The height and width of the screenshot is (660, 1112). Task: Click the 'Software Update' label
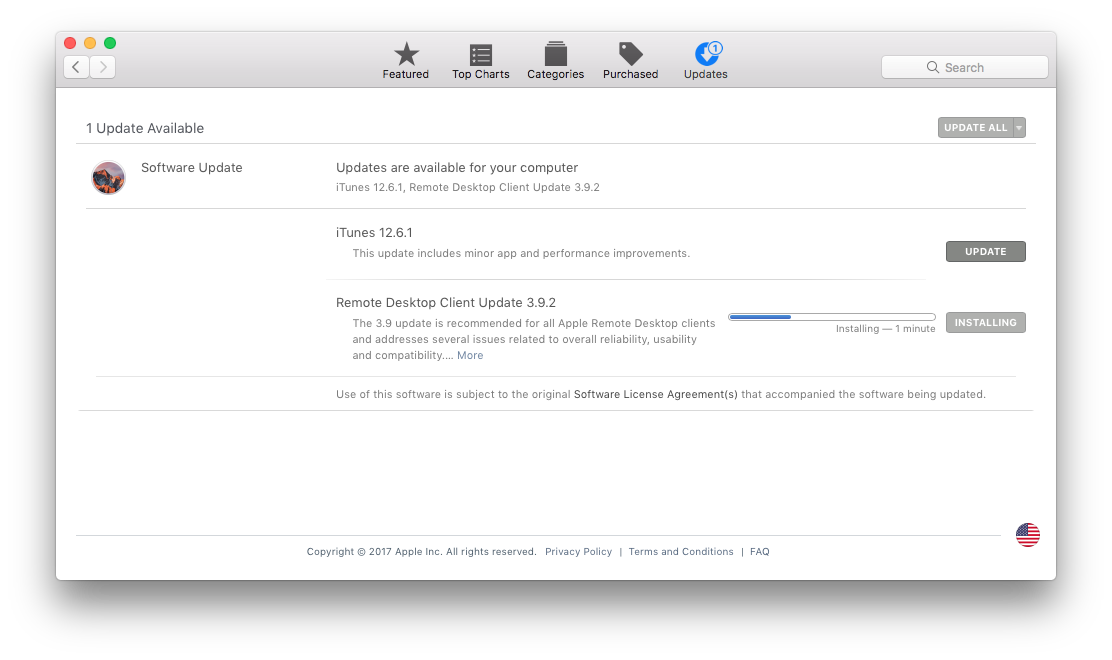(191, 167)
